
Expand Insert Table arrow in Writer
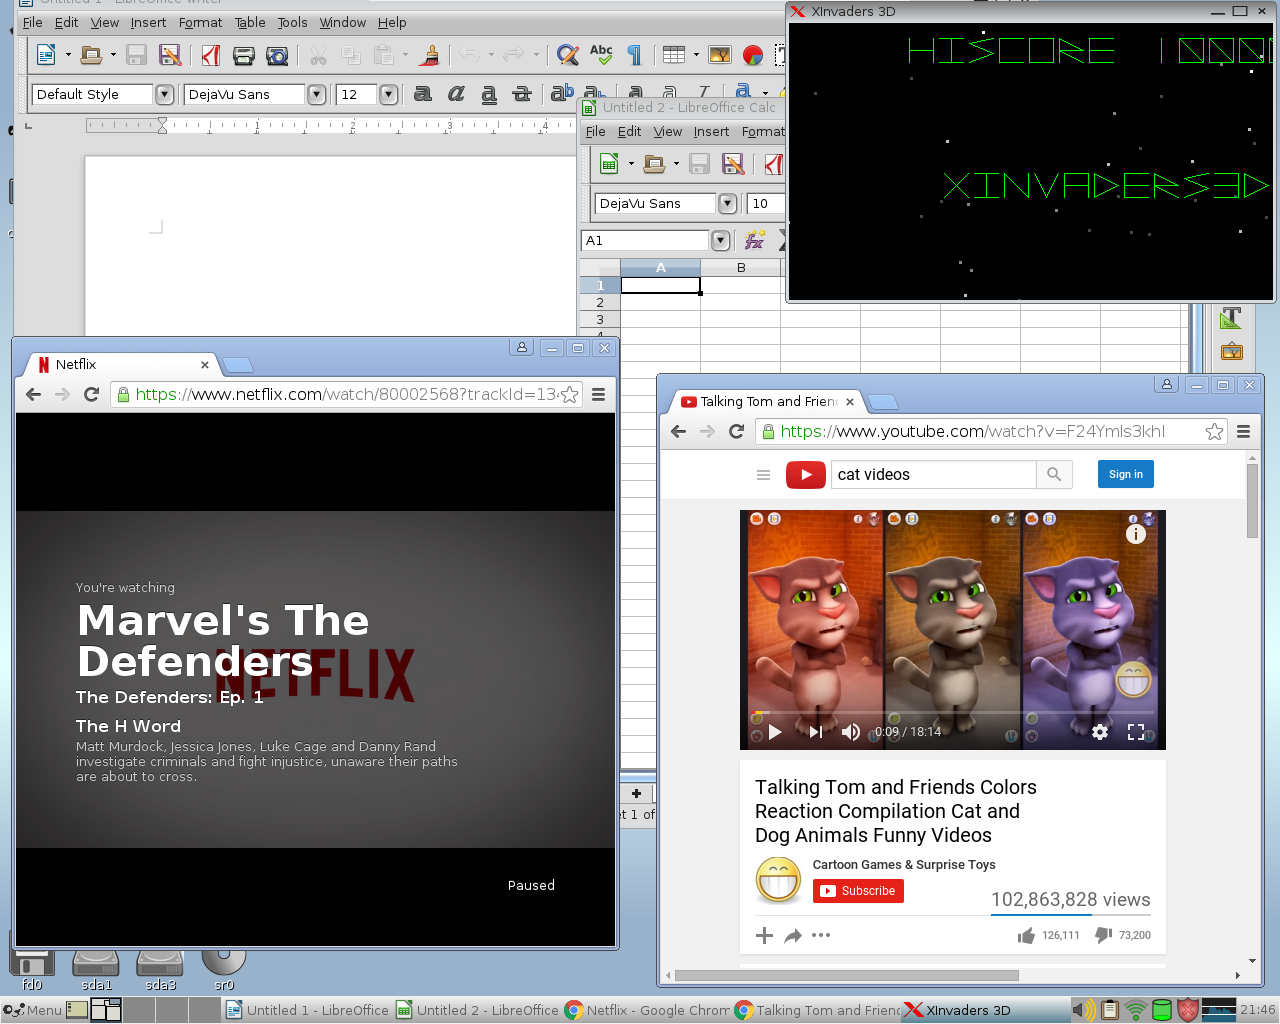(696, 55)
